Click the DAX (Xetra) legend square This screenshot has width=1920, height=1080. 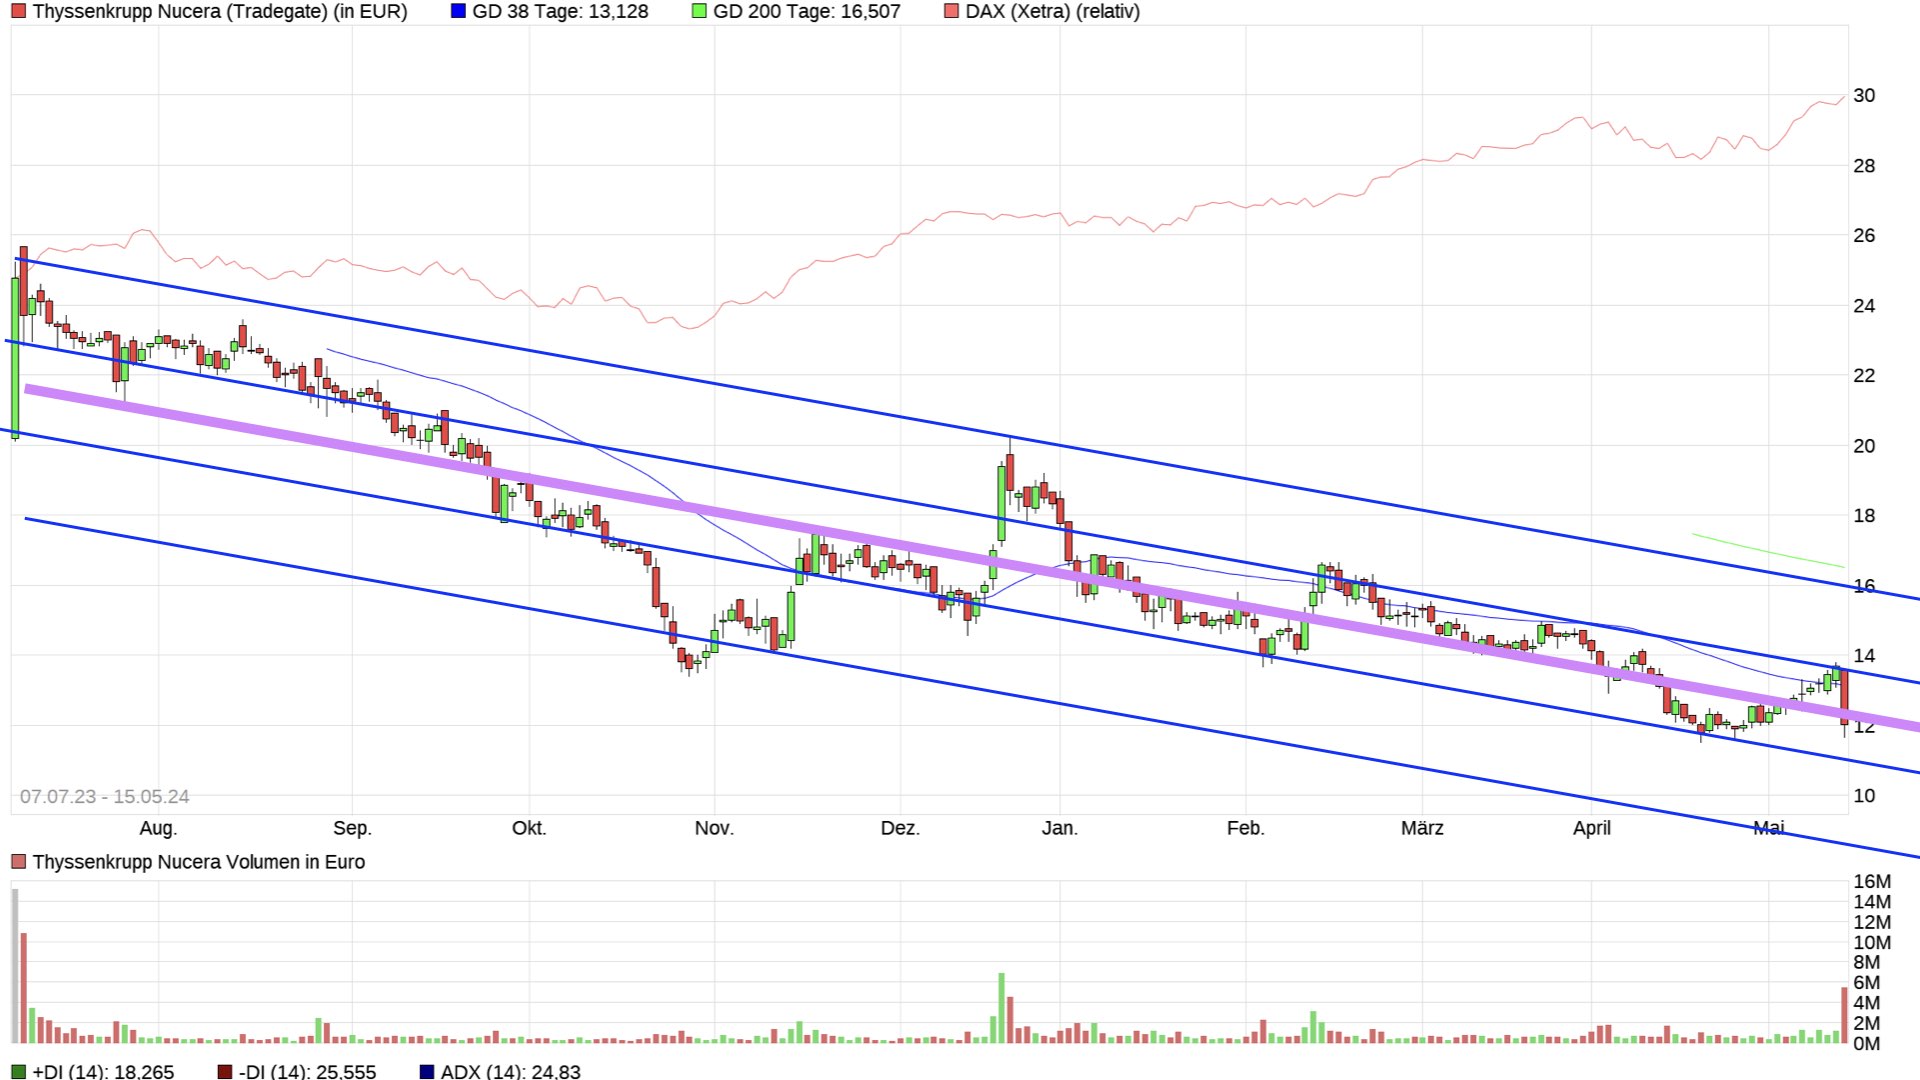[951, 12]
